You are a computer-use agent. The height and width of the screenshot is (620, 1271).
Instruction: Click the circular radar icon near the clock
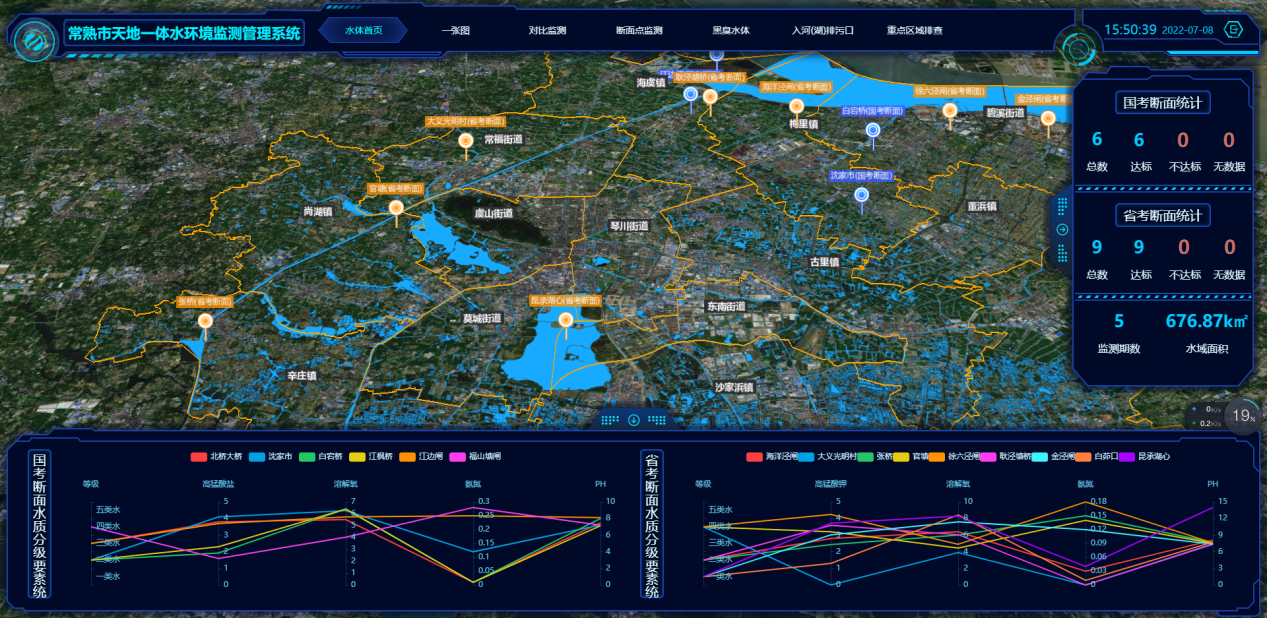(1079, 47)
